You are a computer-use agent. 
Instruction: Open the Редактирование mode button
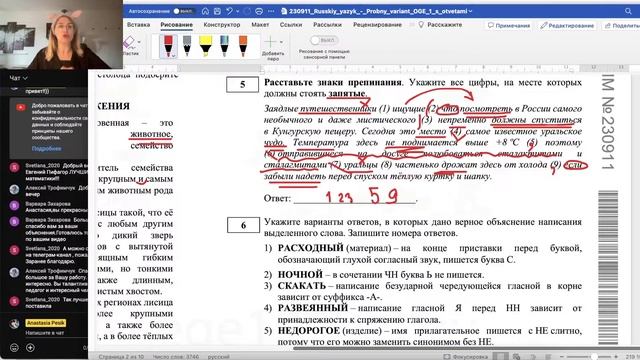pos(567,25)
